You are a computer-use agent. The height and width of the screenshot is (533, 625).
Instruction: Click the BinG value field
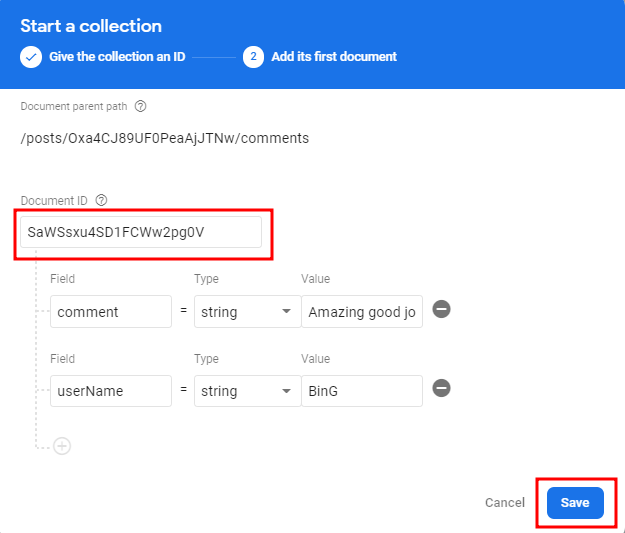pyautogui.click(x=362, y=391)
